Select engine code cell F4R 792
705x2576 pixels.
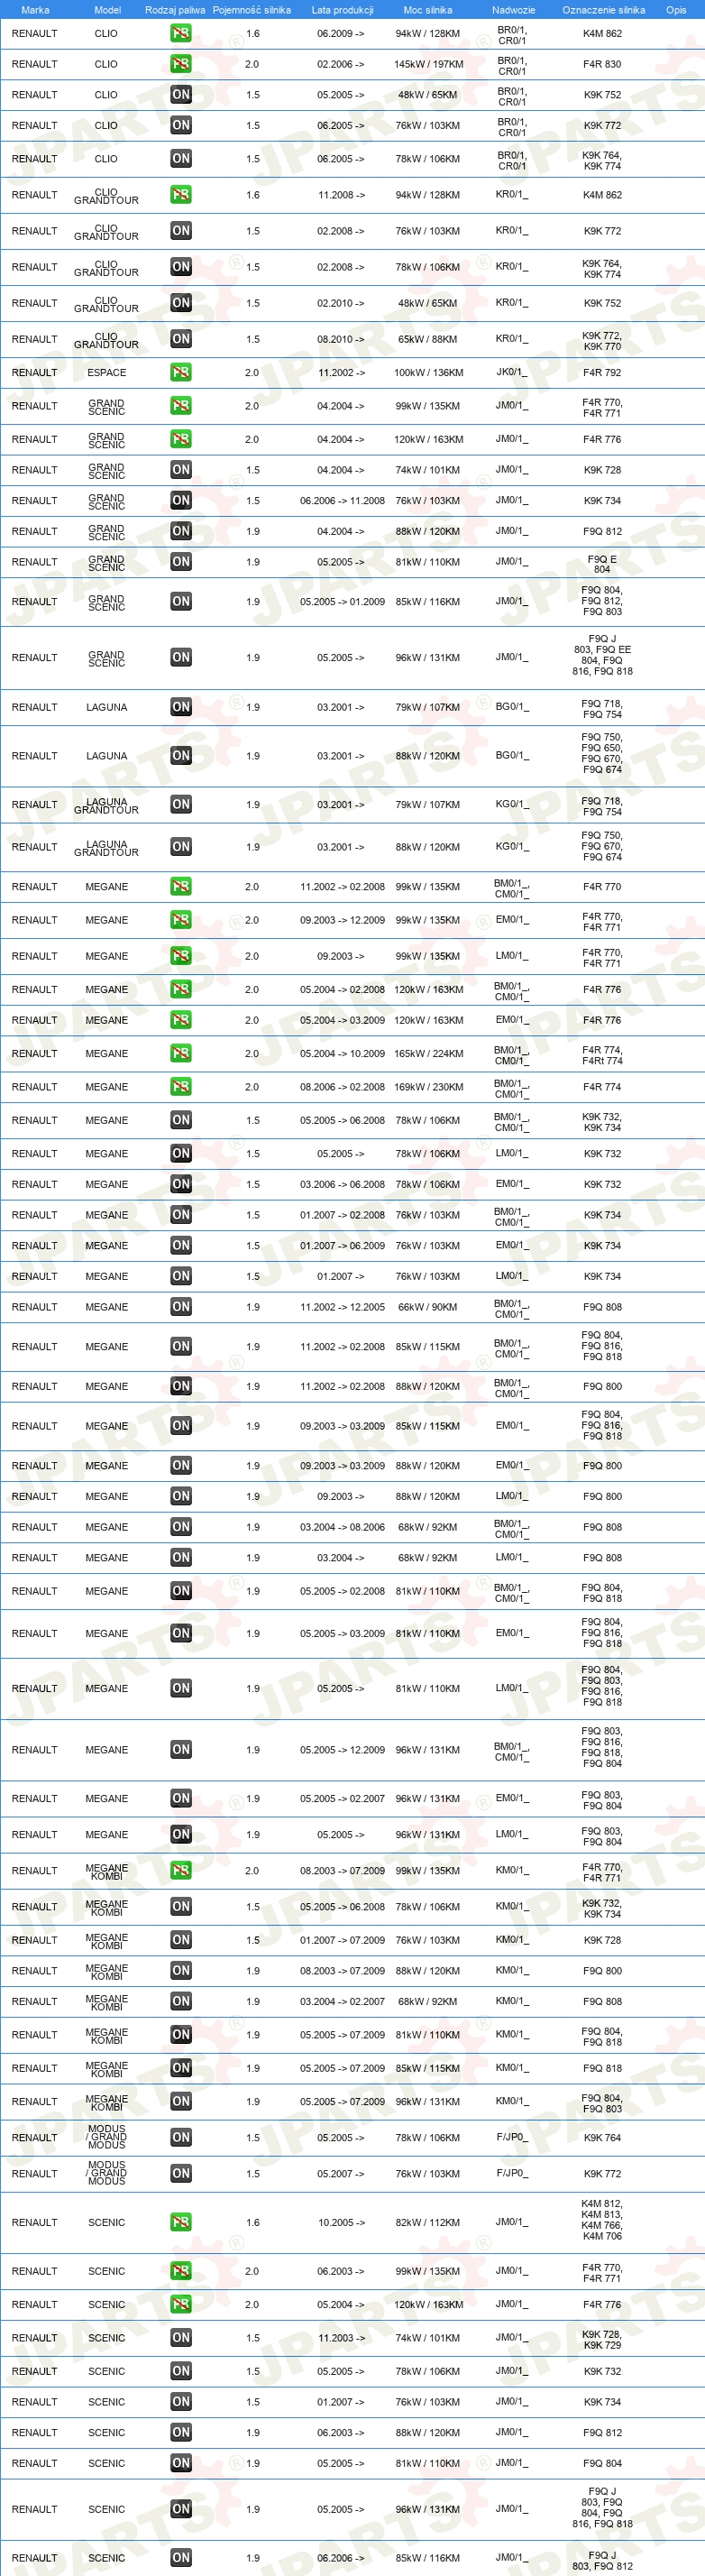(x=602, y=373)
